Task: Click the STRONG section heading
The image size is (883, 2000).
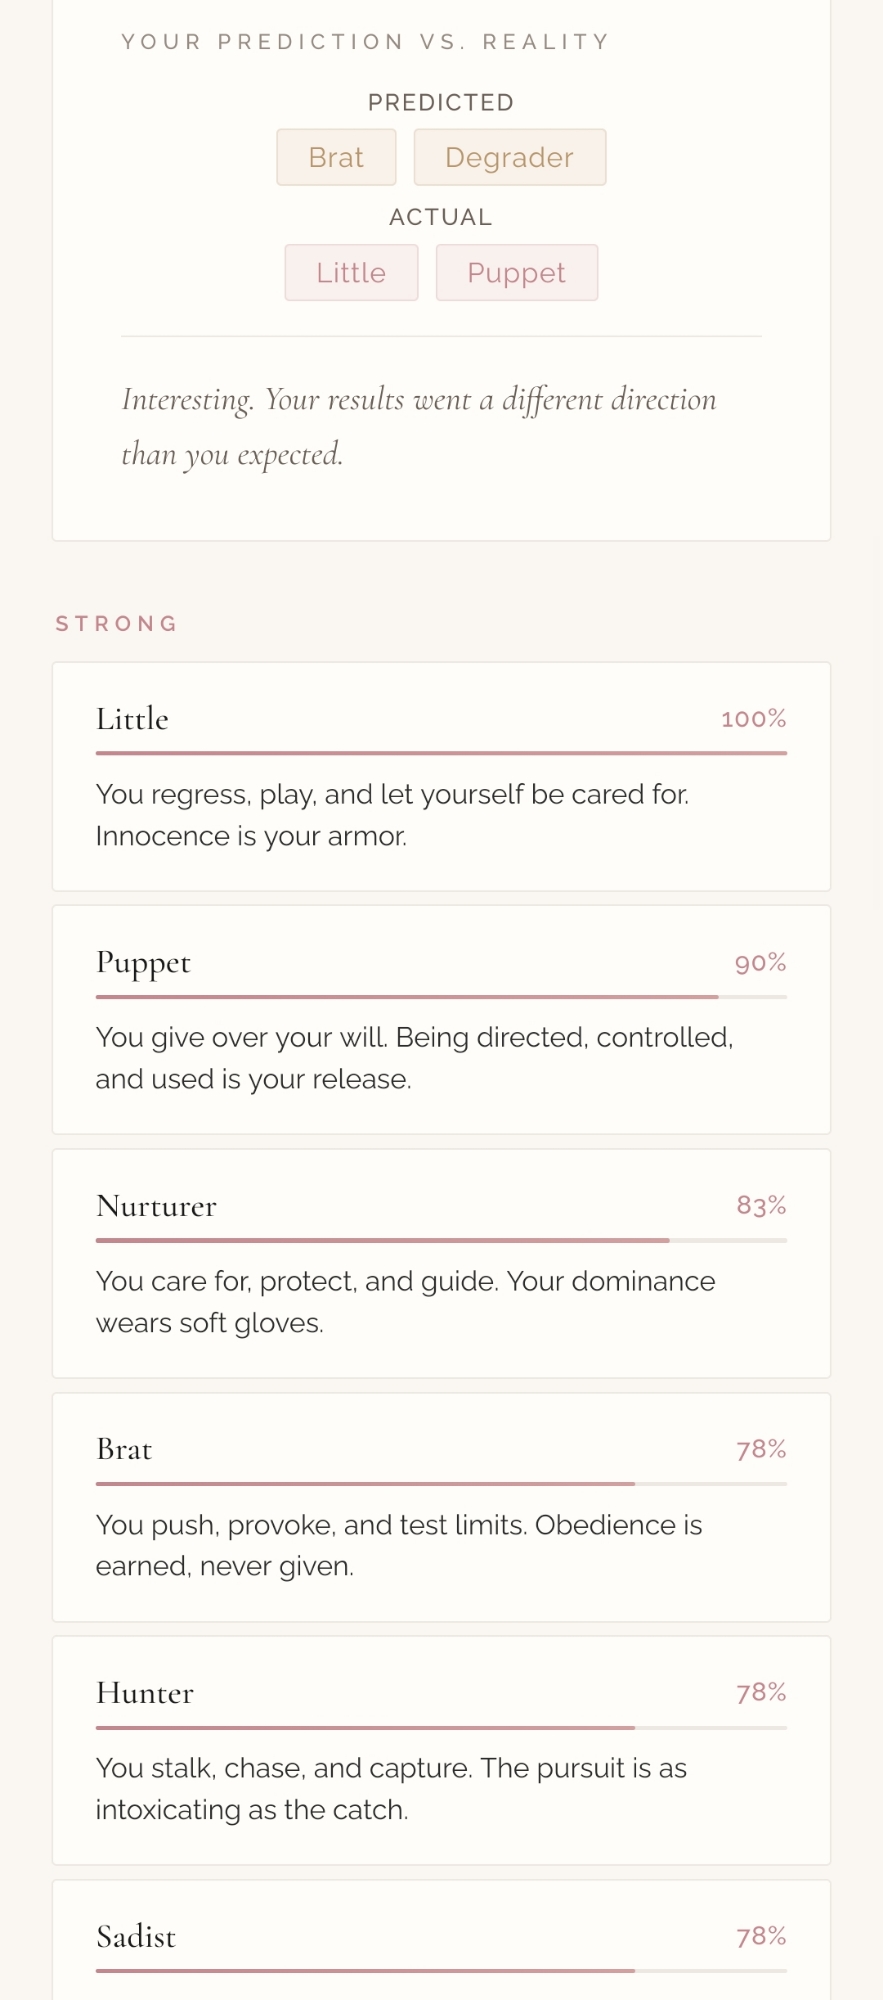Action: pyautogui.click(x=117, y=624)
